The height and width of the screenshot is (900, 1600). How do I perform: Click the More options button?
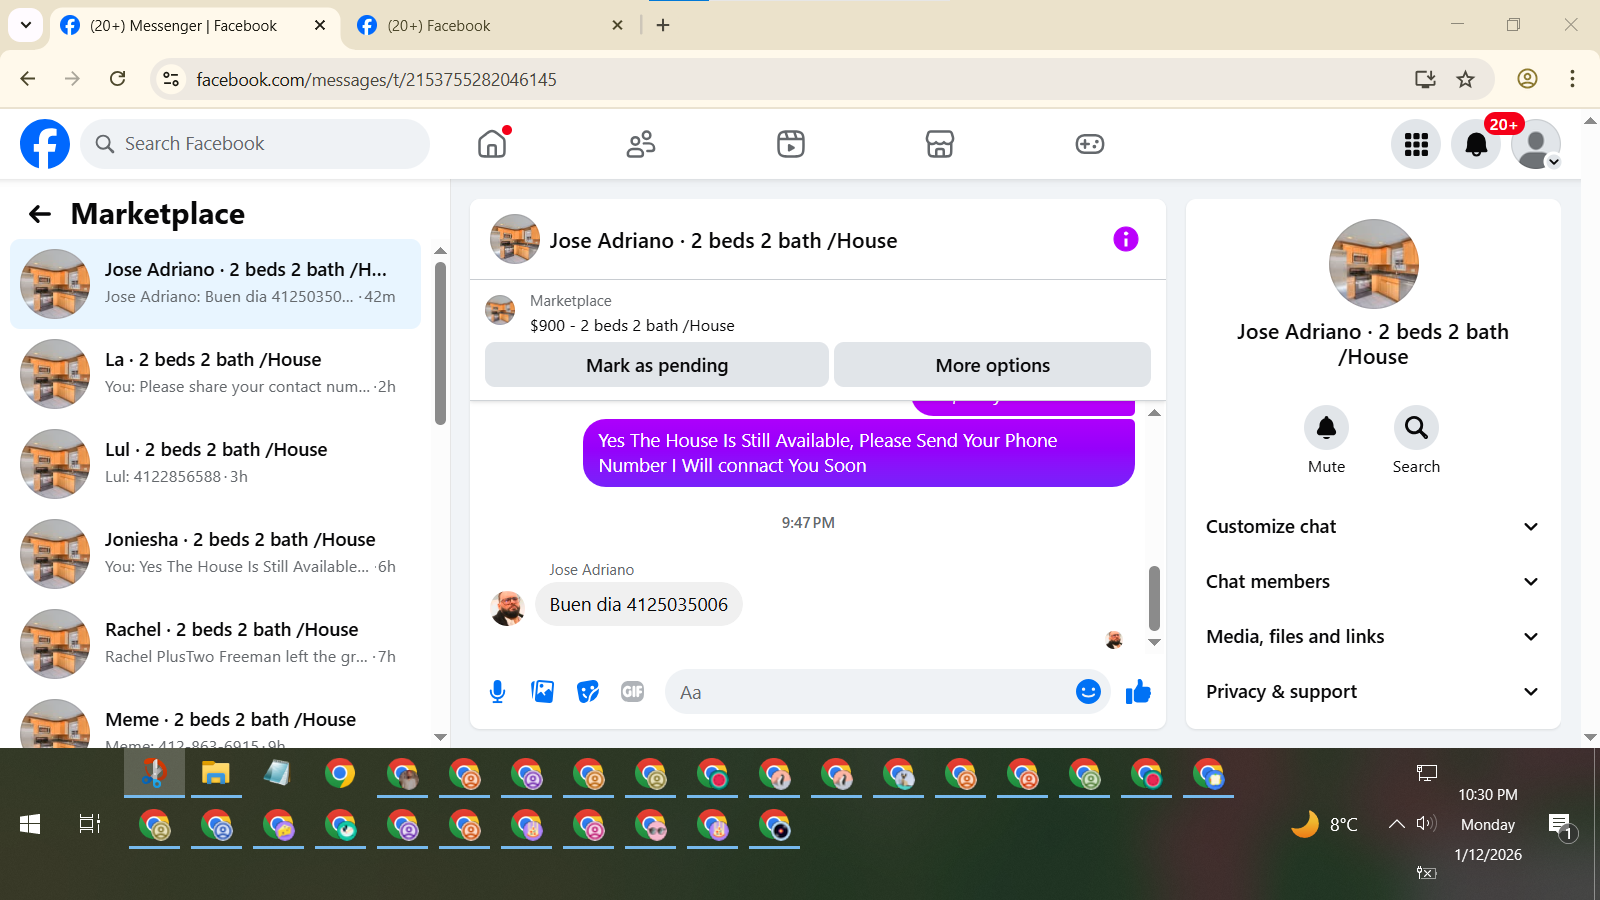pyautogui.click(x=992, y=365)
